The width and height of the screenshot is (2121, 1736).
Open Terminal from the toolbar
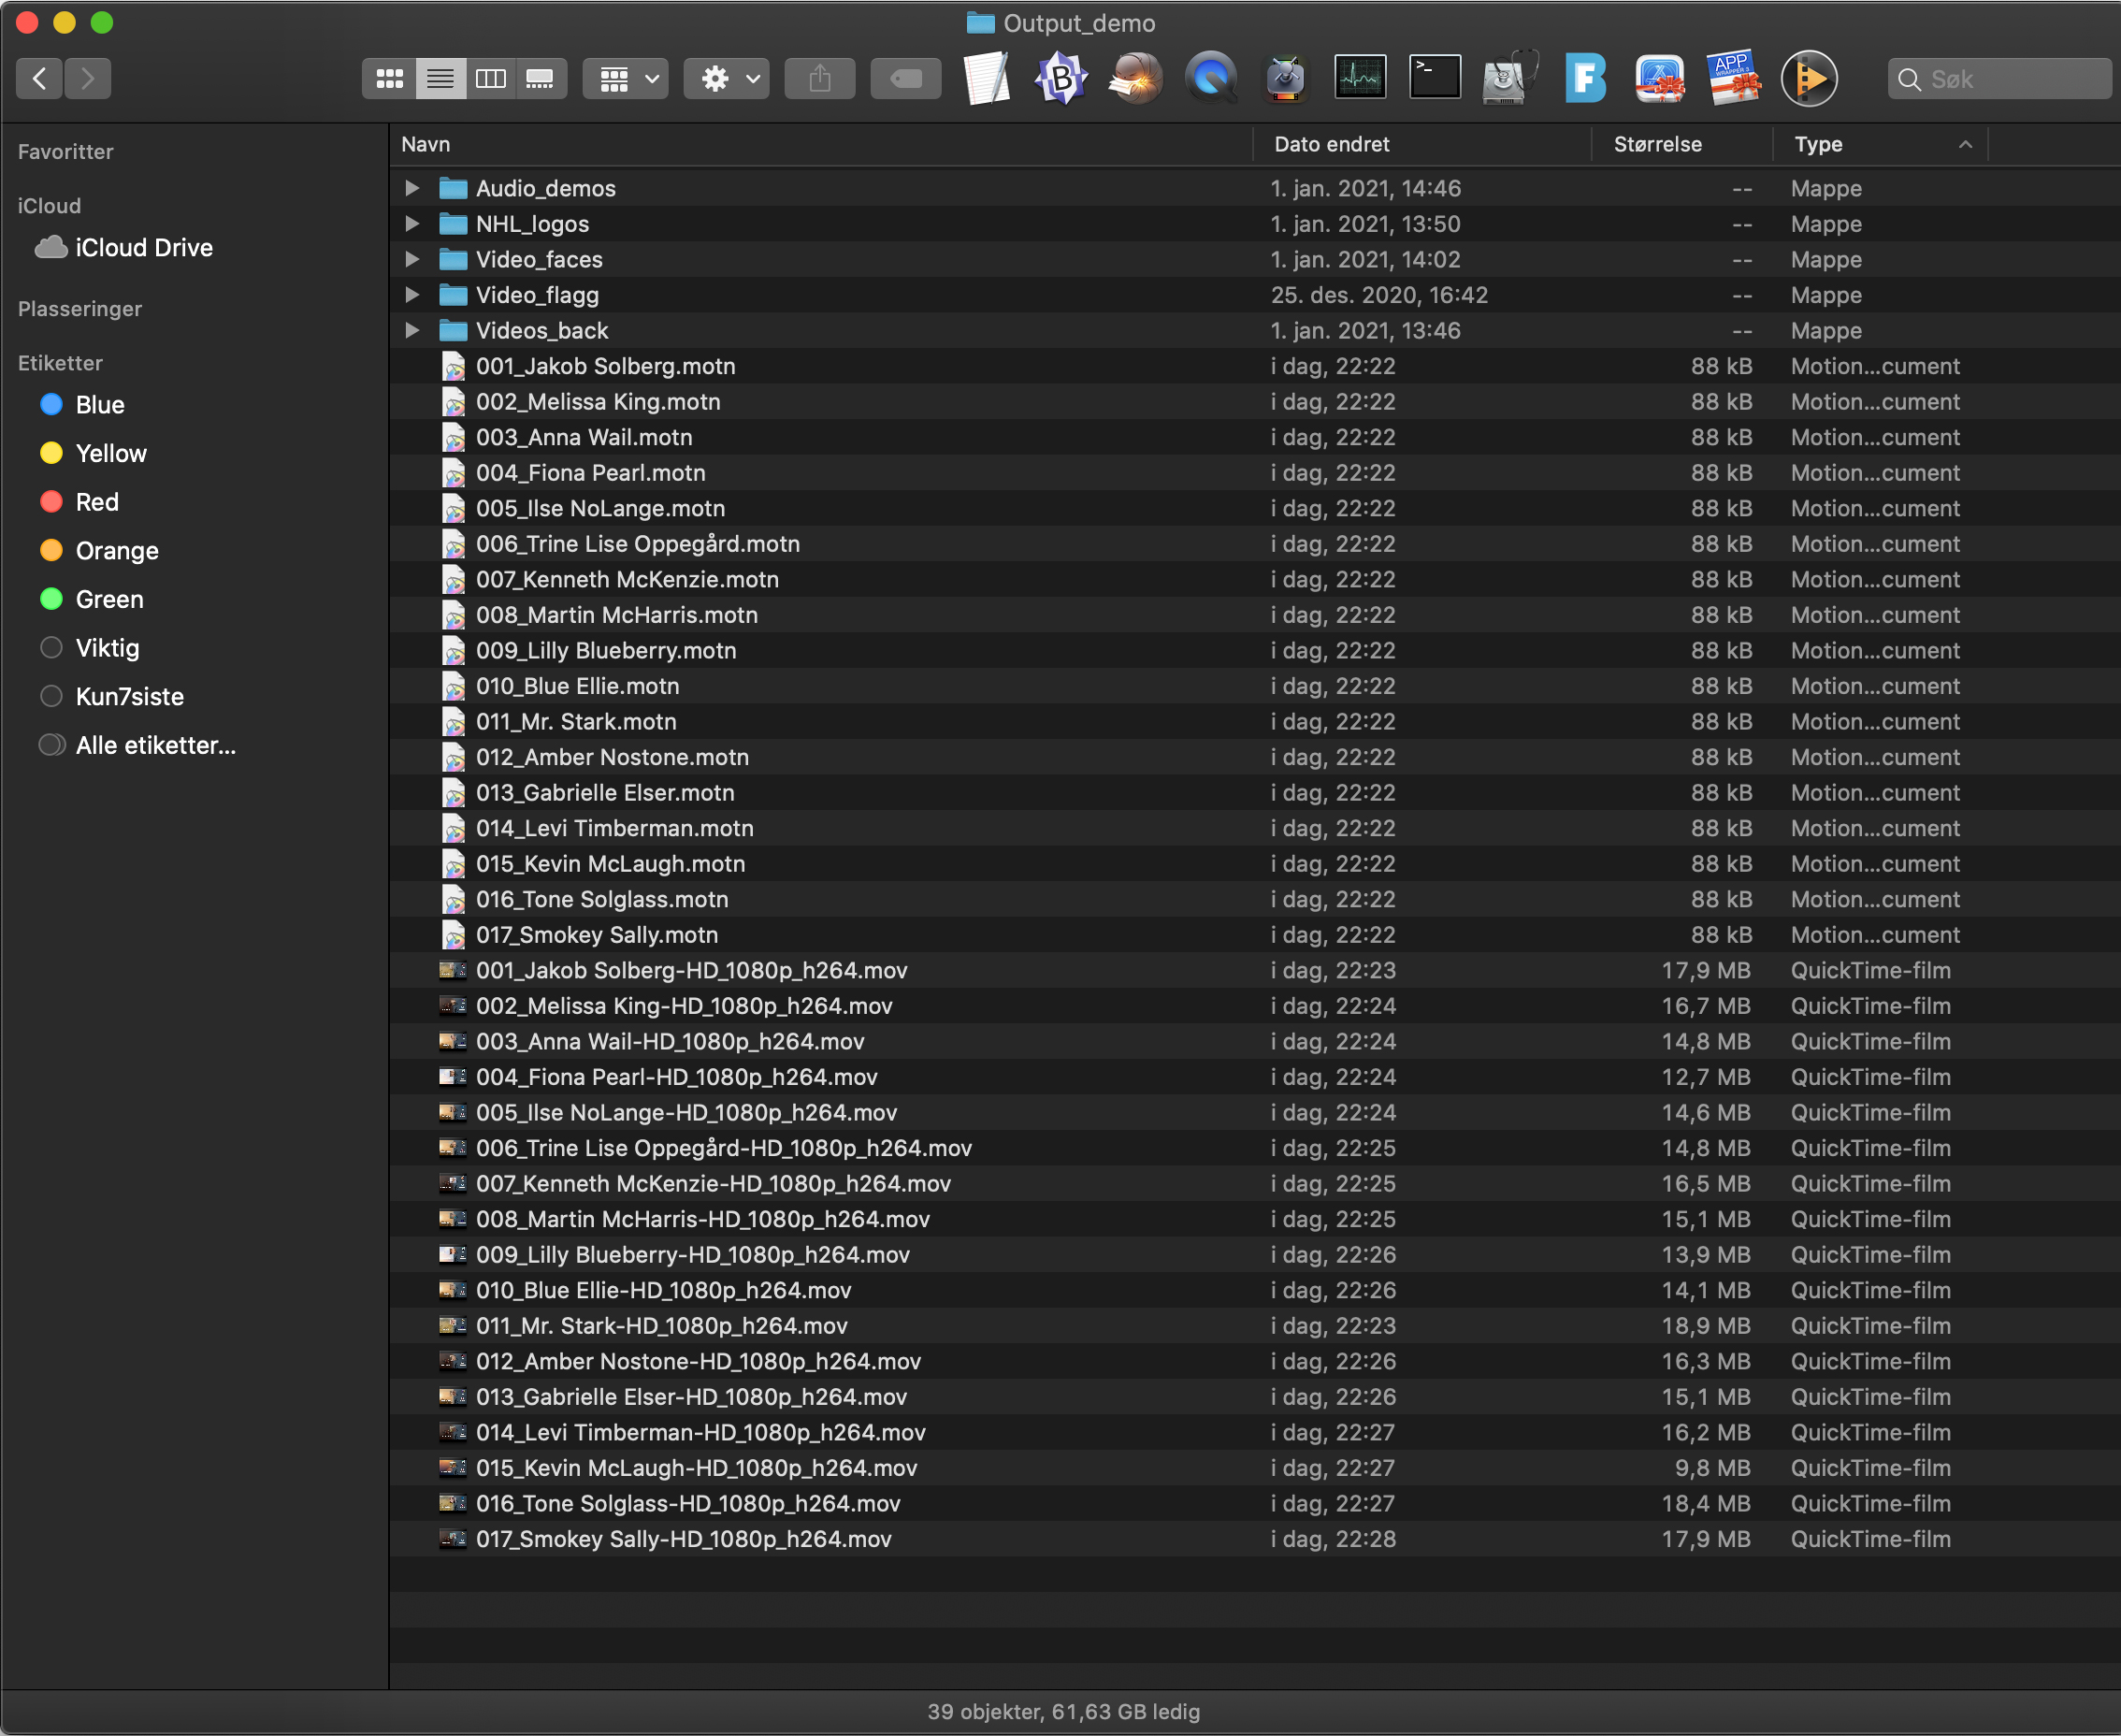point(1435,78)
